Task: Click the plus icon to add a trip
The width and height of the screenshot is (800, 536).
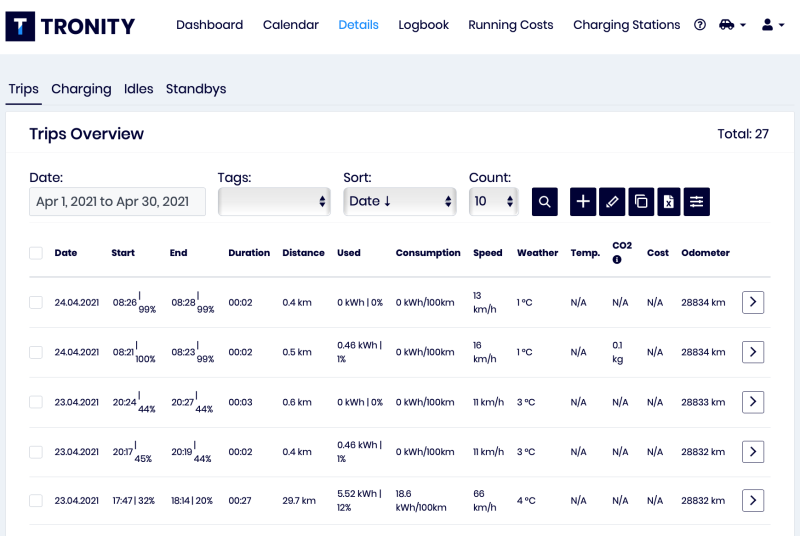Action: pos(583,201)
